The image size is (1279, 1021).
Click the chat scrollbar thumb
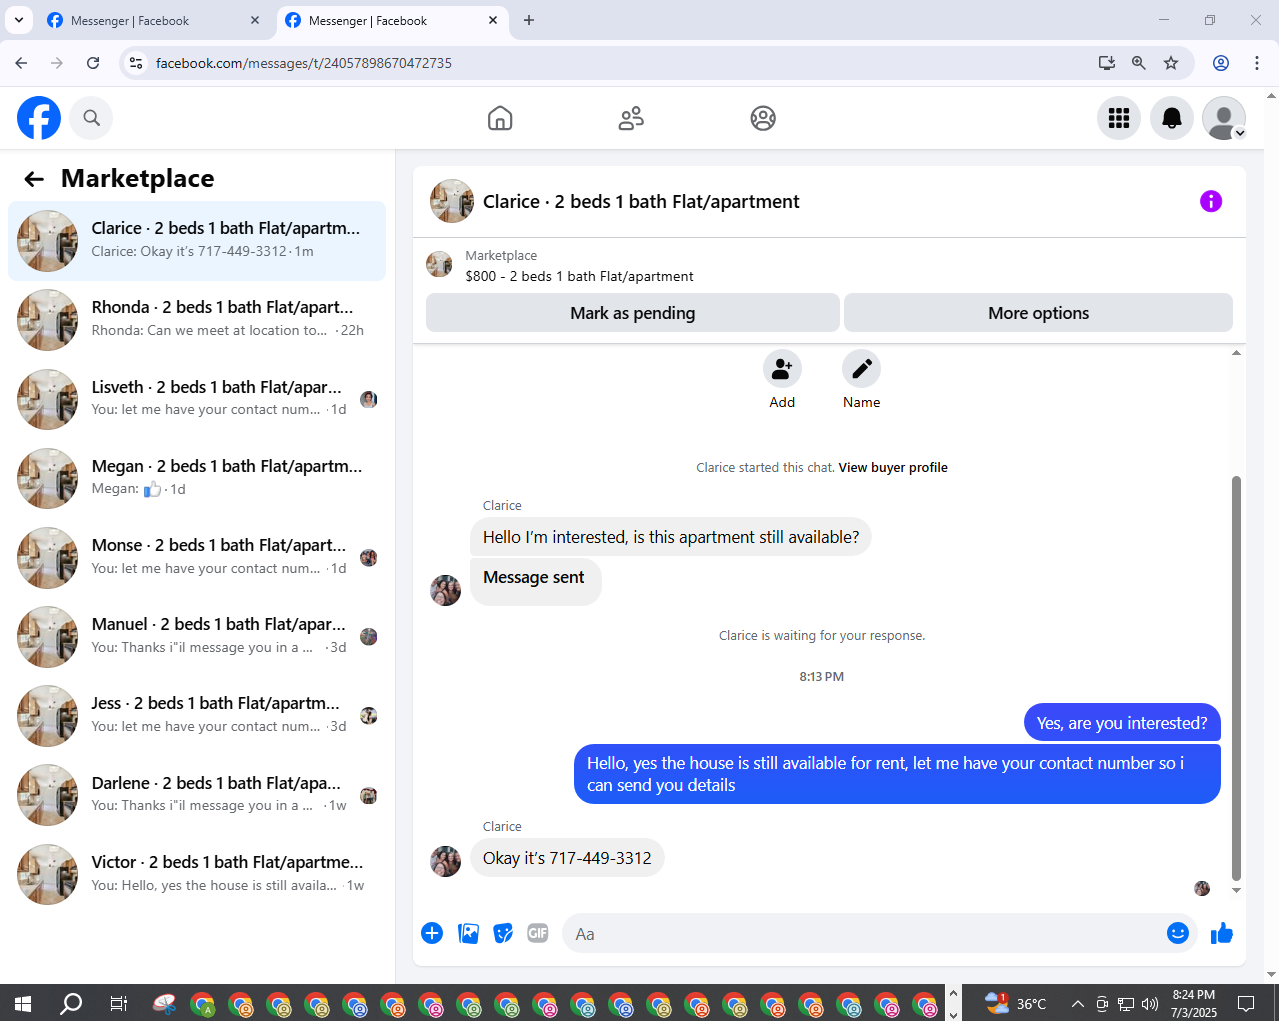tap(1236, 678)
